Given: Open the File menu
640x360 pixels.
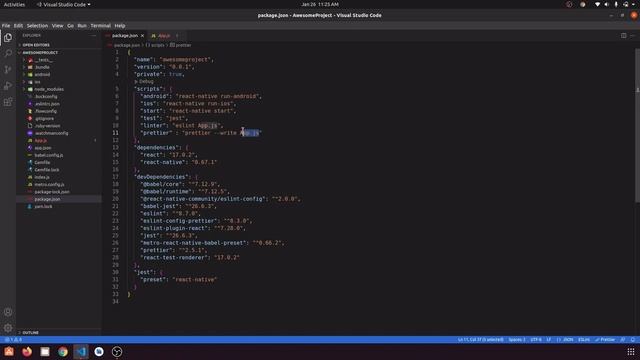Looking at the screenshot, I should tap(6, 25).
